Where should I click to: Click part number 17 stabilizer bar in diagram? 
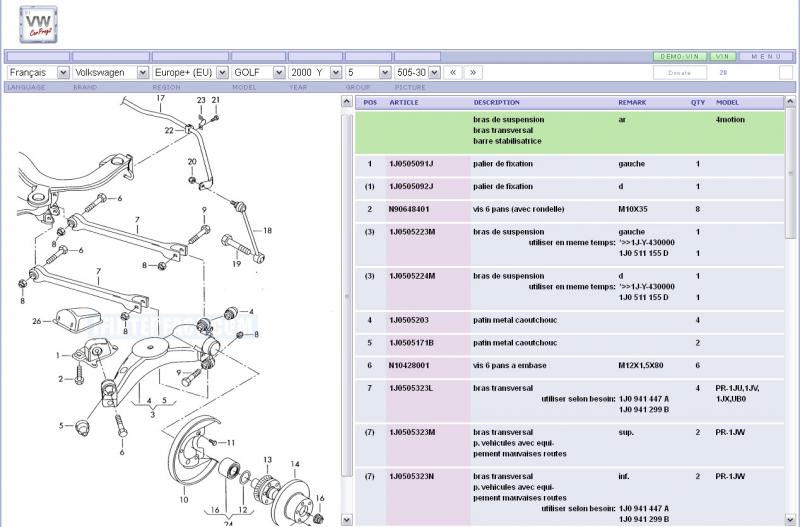click(160, 98)
